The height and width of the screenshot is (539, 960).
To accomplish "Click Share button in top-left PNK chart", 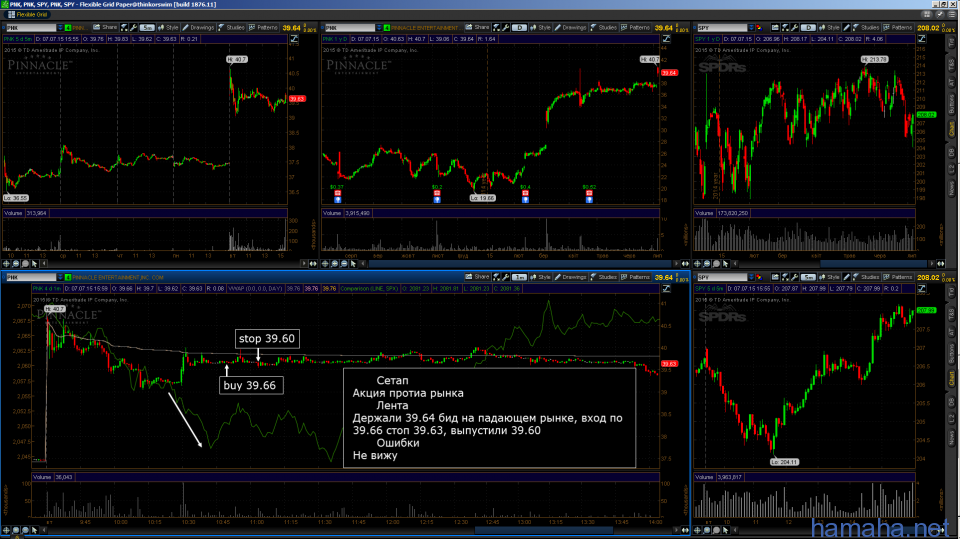I will pos(105,28).
